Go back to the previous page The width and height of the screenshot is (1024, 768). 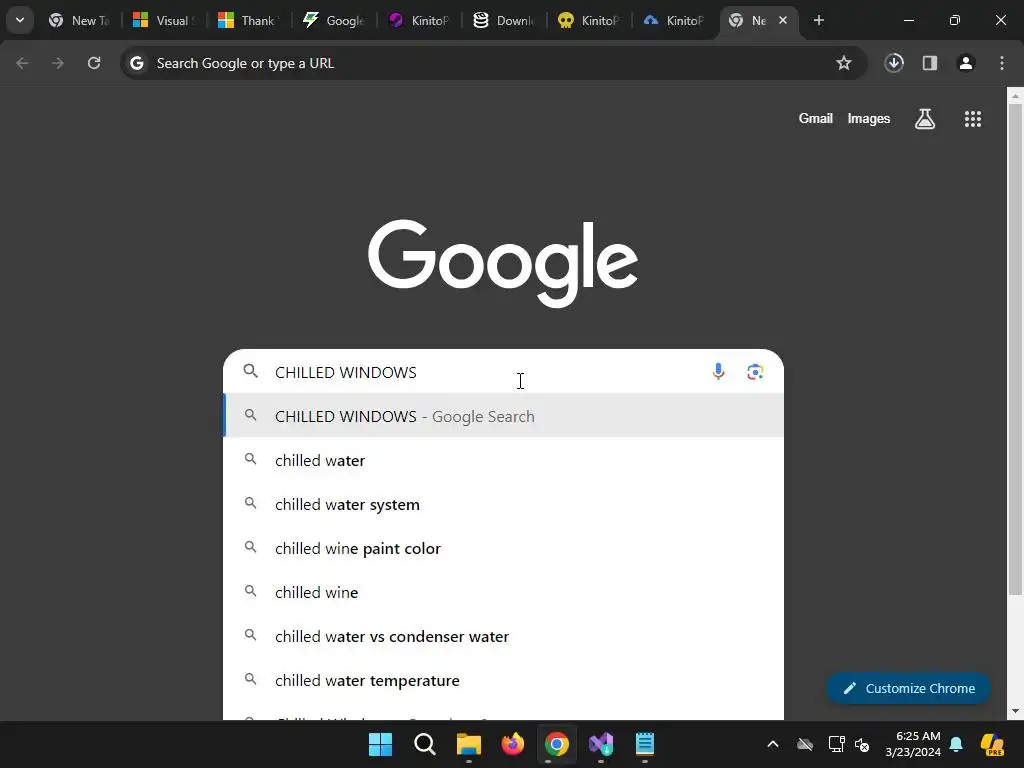[22, 63]
